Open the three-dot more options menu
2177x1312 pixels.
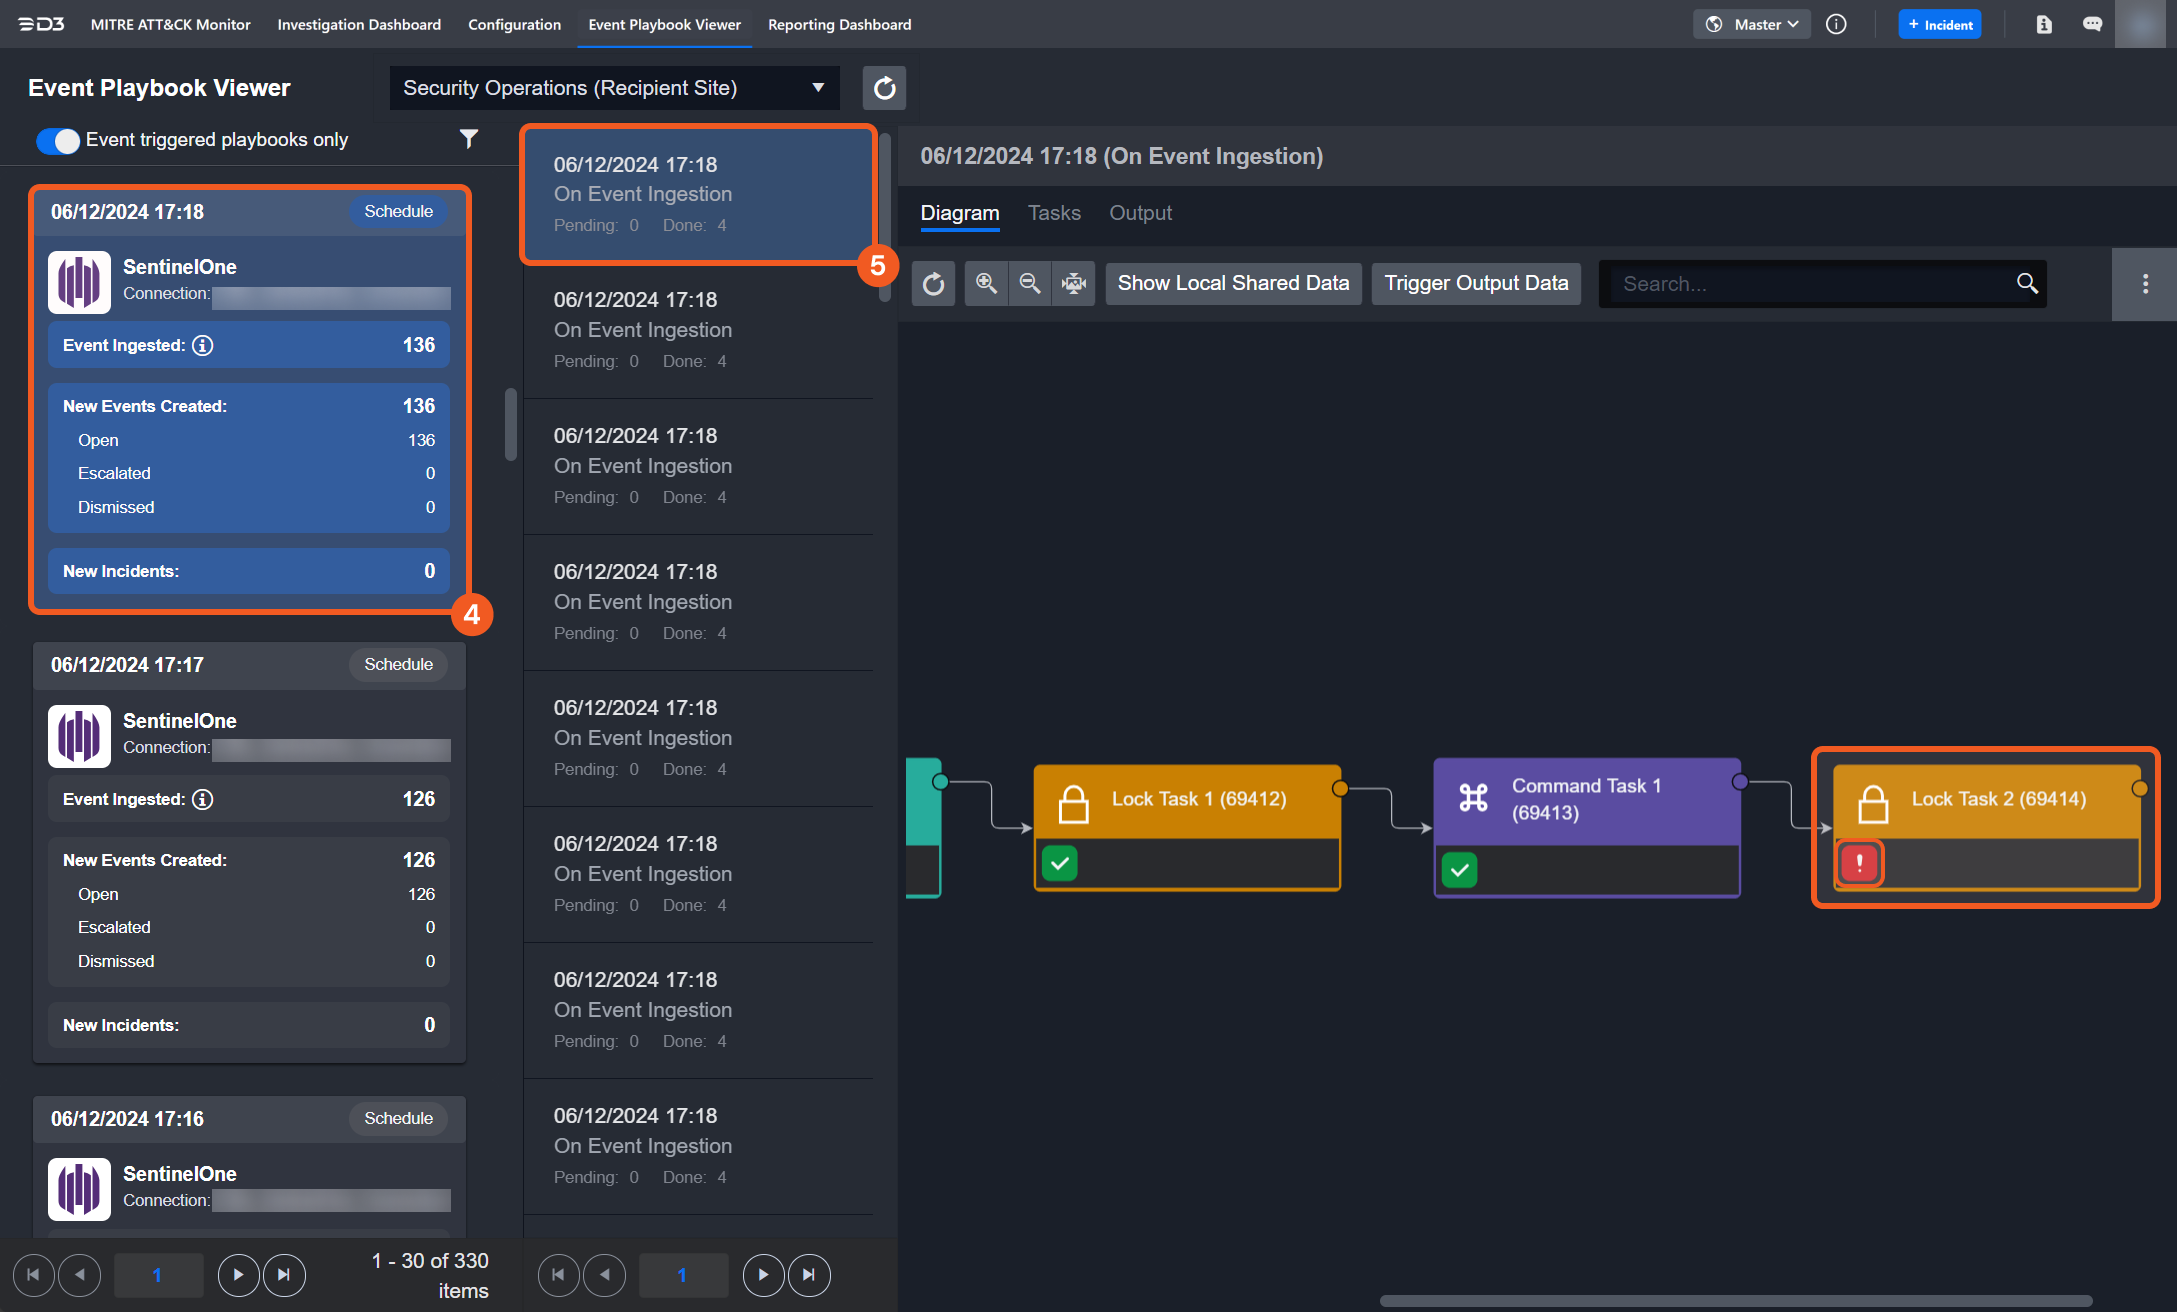pos(2144,284)
